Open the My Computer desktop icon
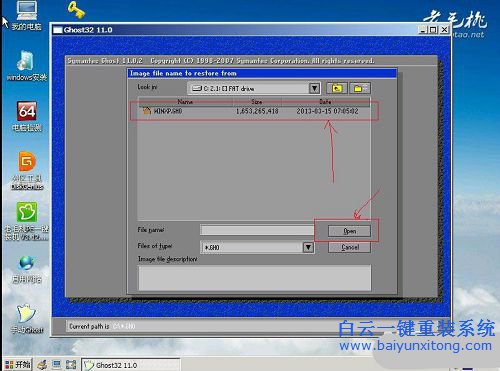Image resolution: width=500 pixels, height=371 pixels. 27,16
